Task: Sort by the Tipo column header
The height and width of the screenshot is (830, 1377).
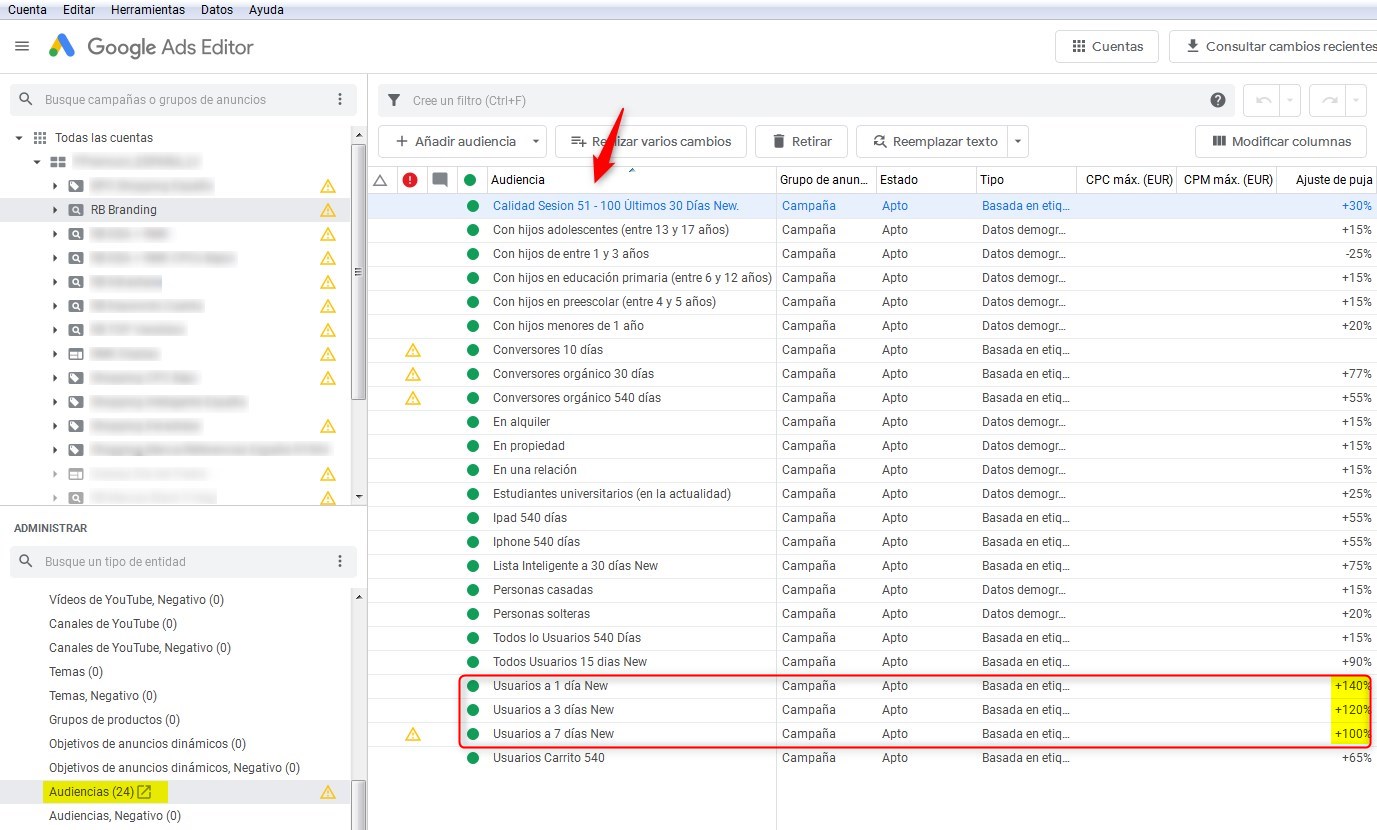Action: tap(1026, 180)
